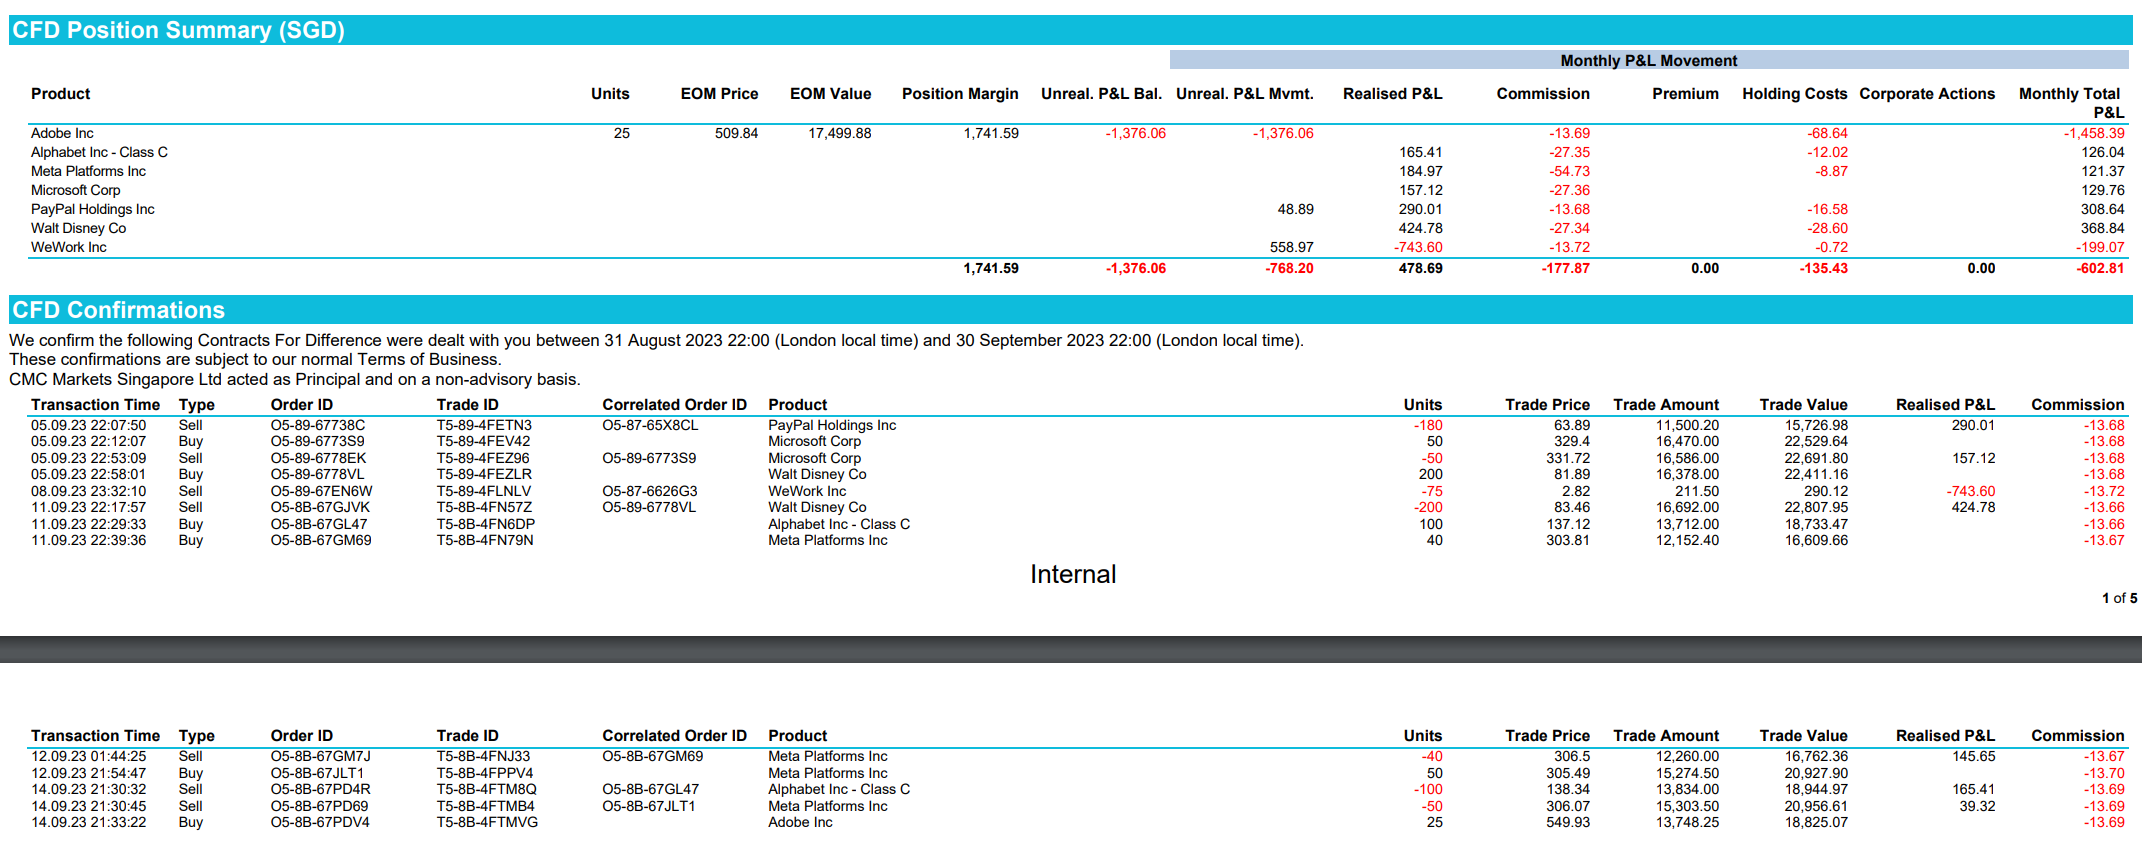Click the page indicator 1 of 5
Viewport: 2142px width, 845px height.
(2119, 598)
